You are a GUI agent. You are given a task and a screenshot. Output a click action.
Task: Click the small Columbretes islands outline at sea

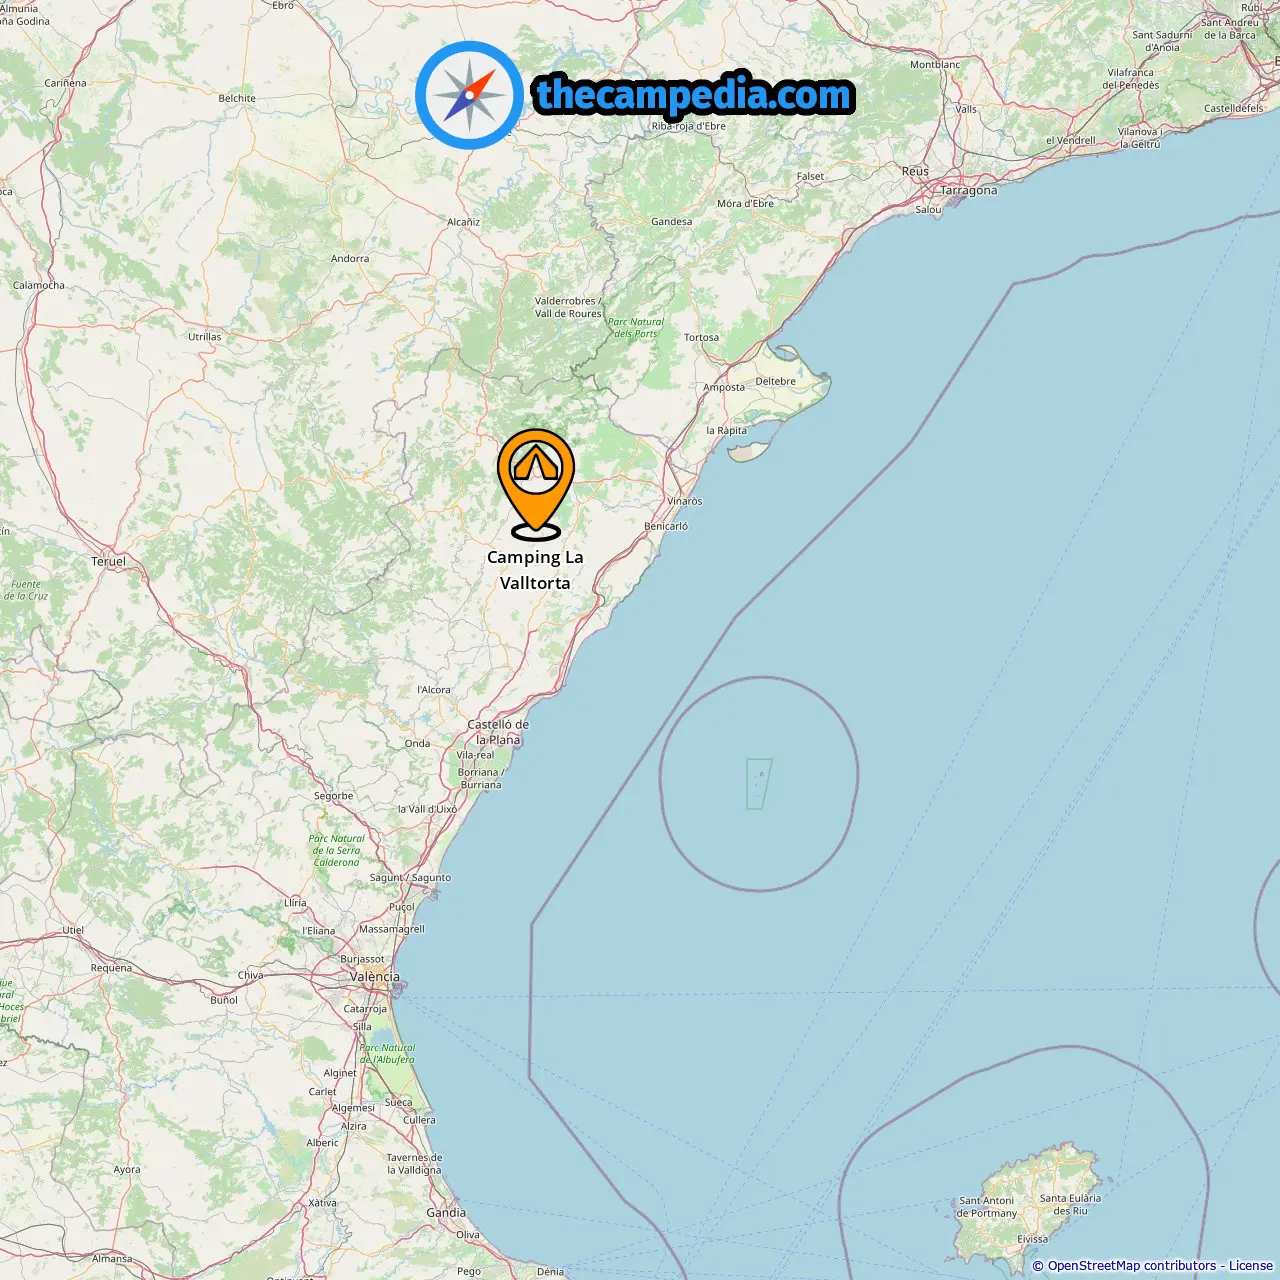click(x=759, y=784)
